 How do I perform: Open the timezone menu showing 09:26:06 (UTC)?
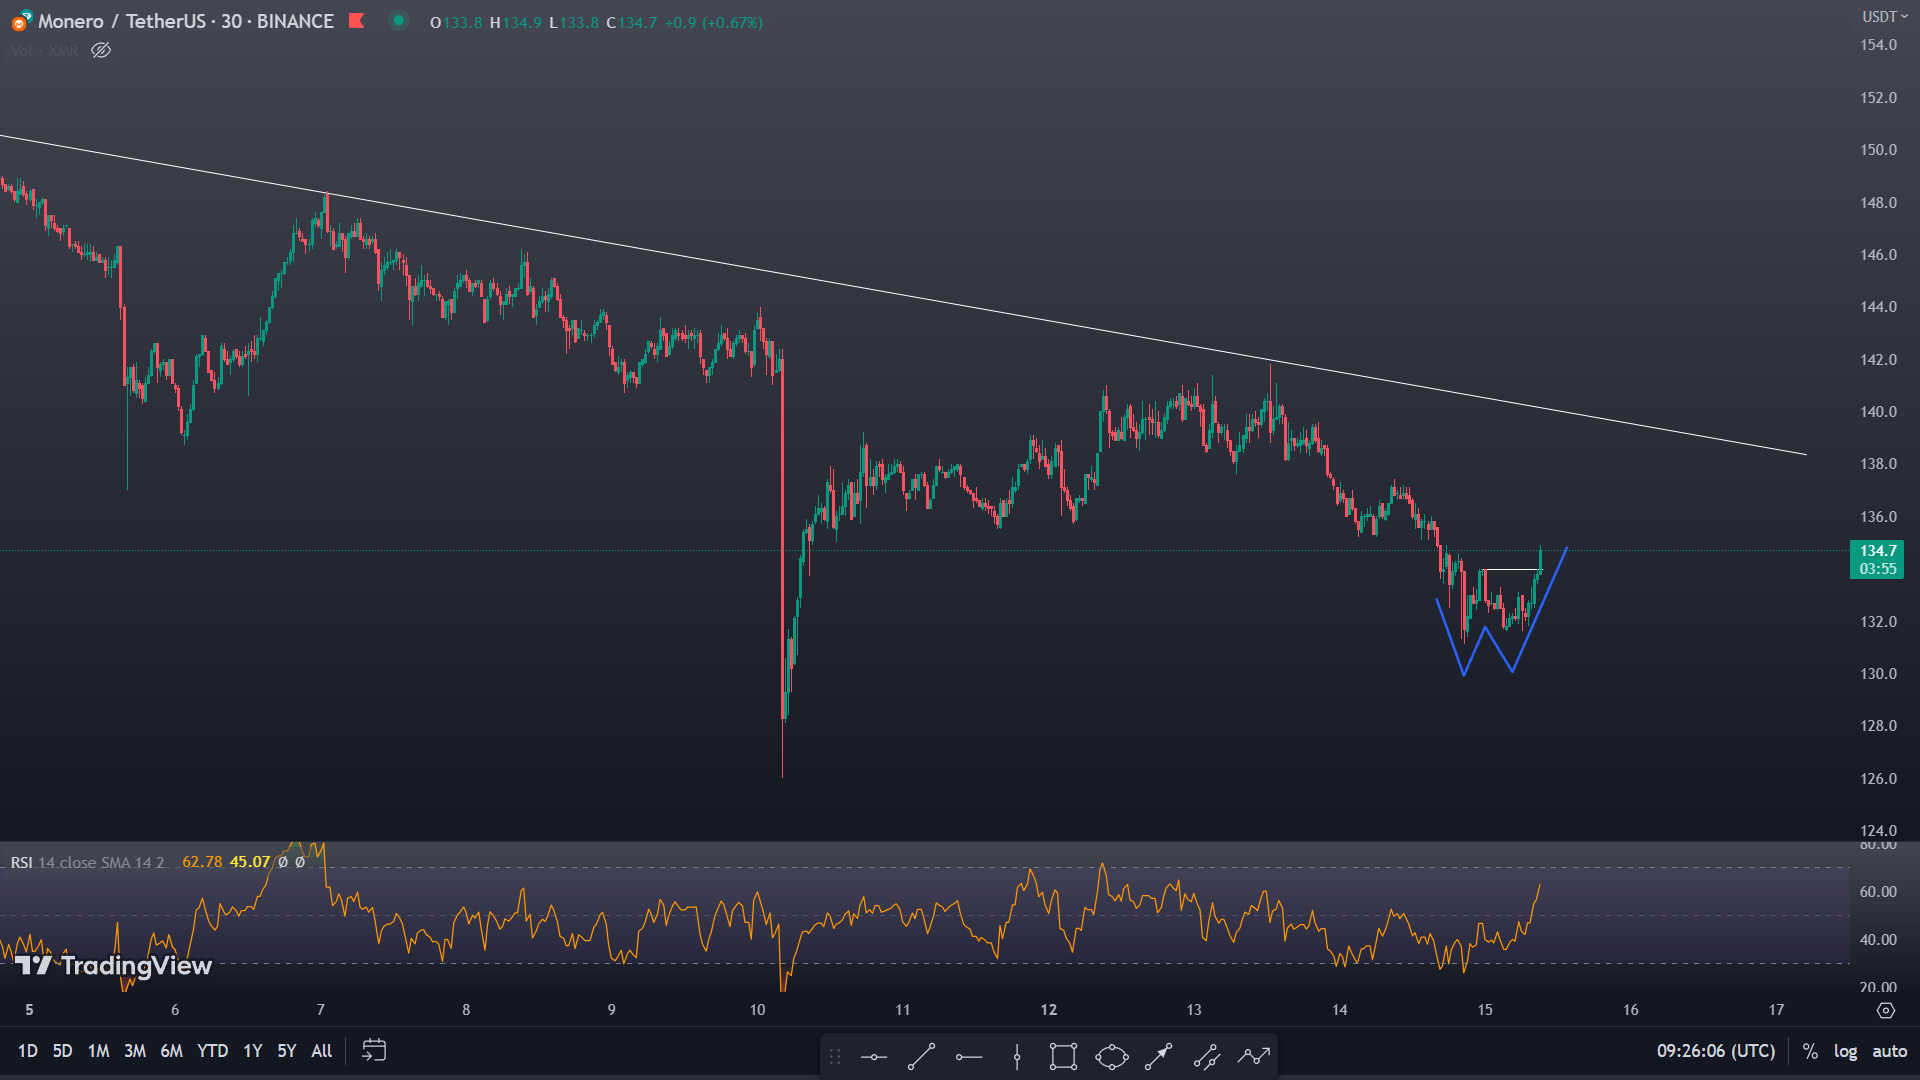coord(1716,1051)
